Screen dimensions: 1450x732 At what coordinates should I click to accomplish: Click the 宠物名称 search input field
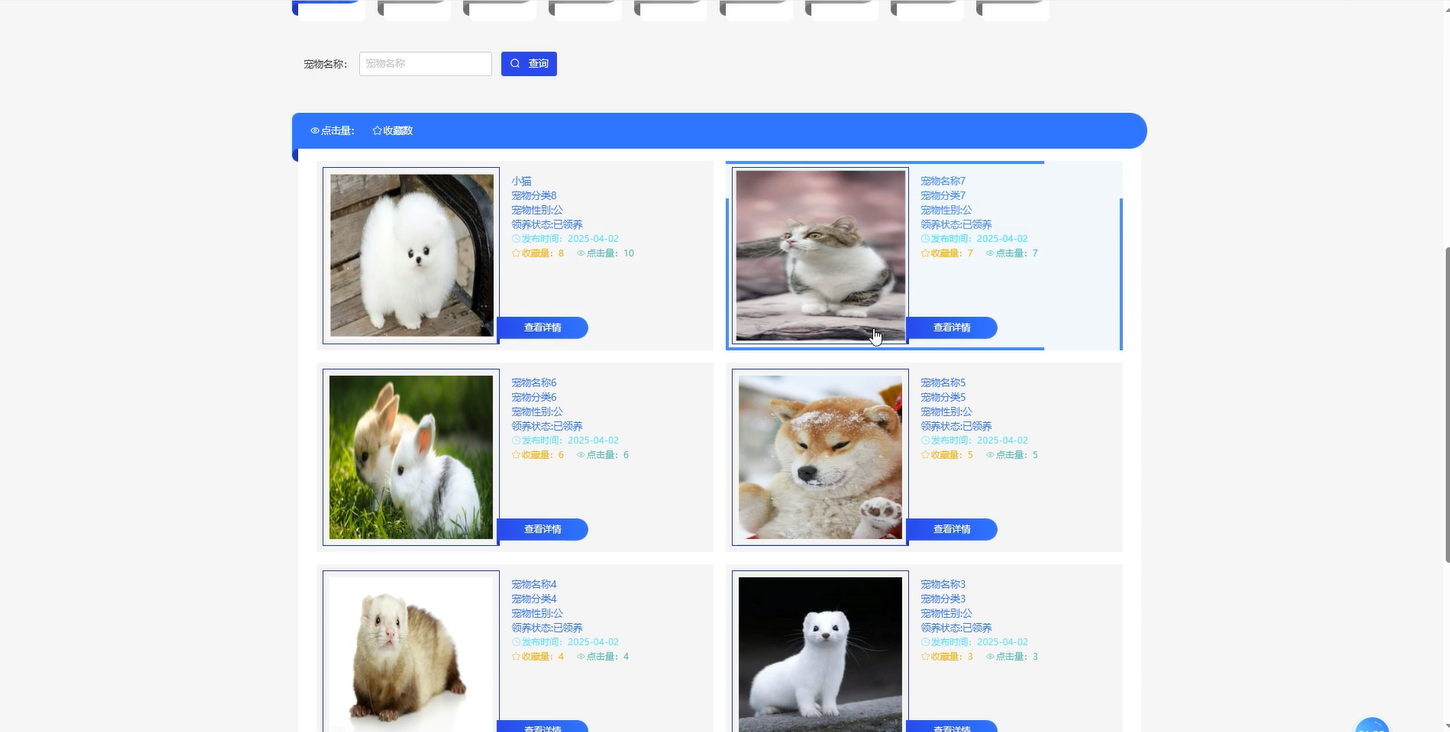[x=425, y=64]
